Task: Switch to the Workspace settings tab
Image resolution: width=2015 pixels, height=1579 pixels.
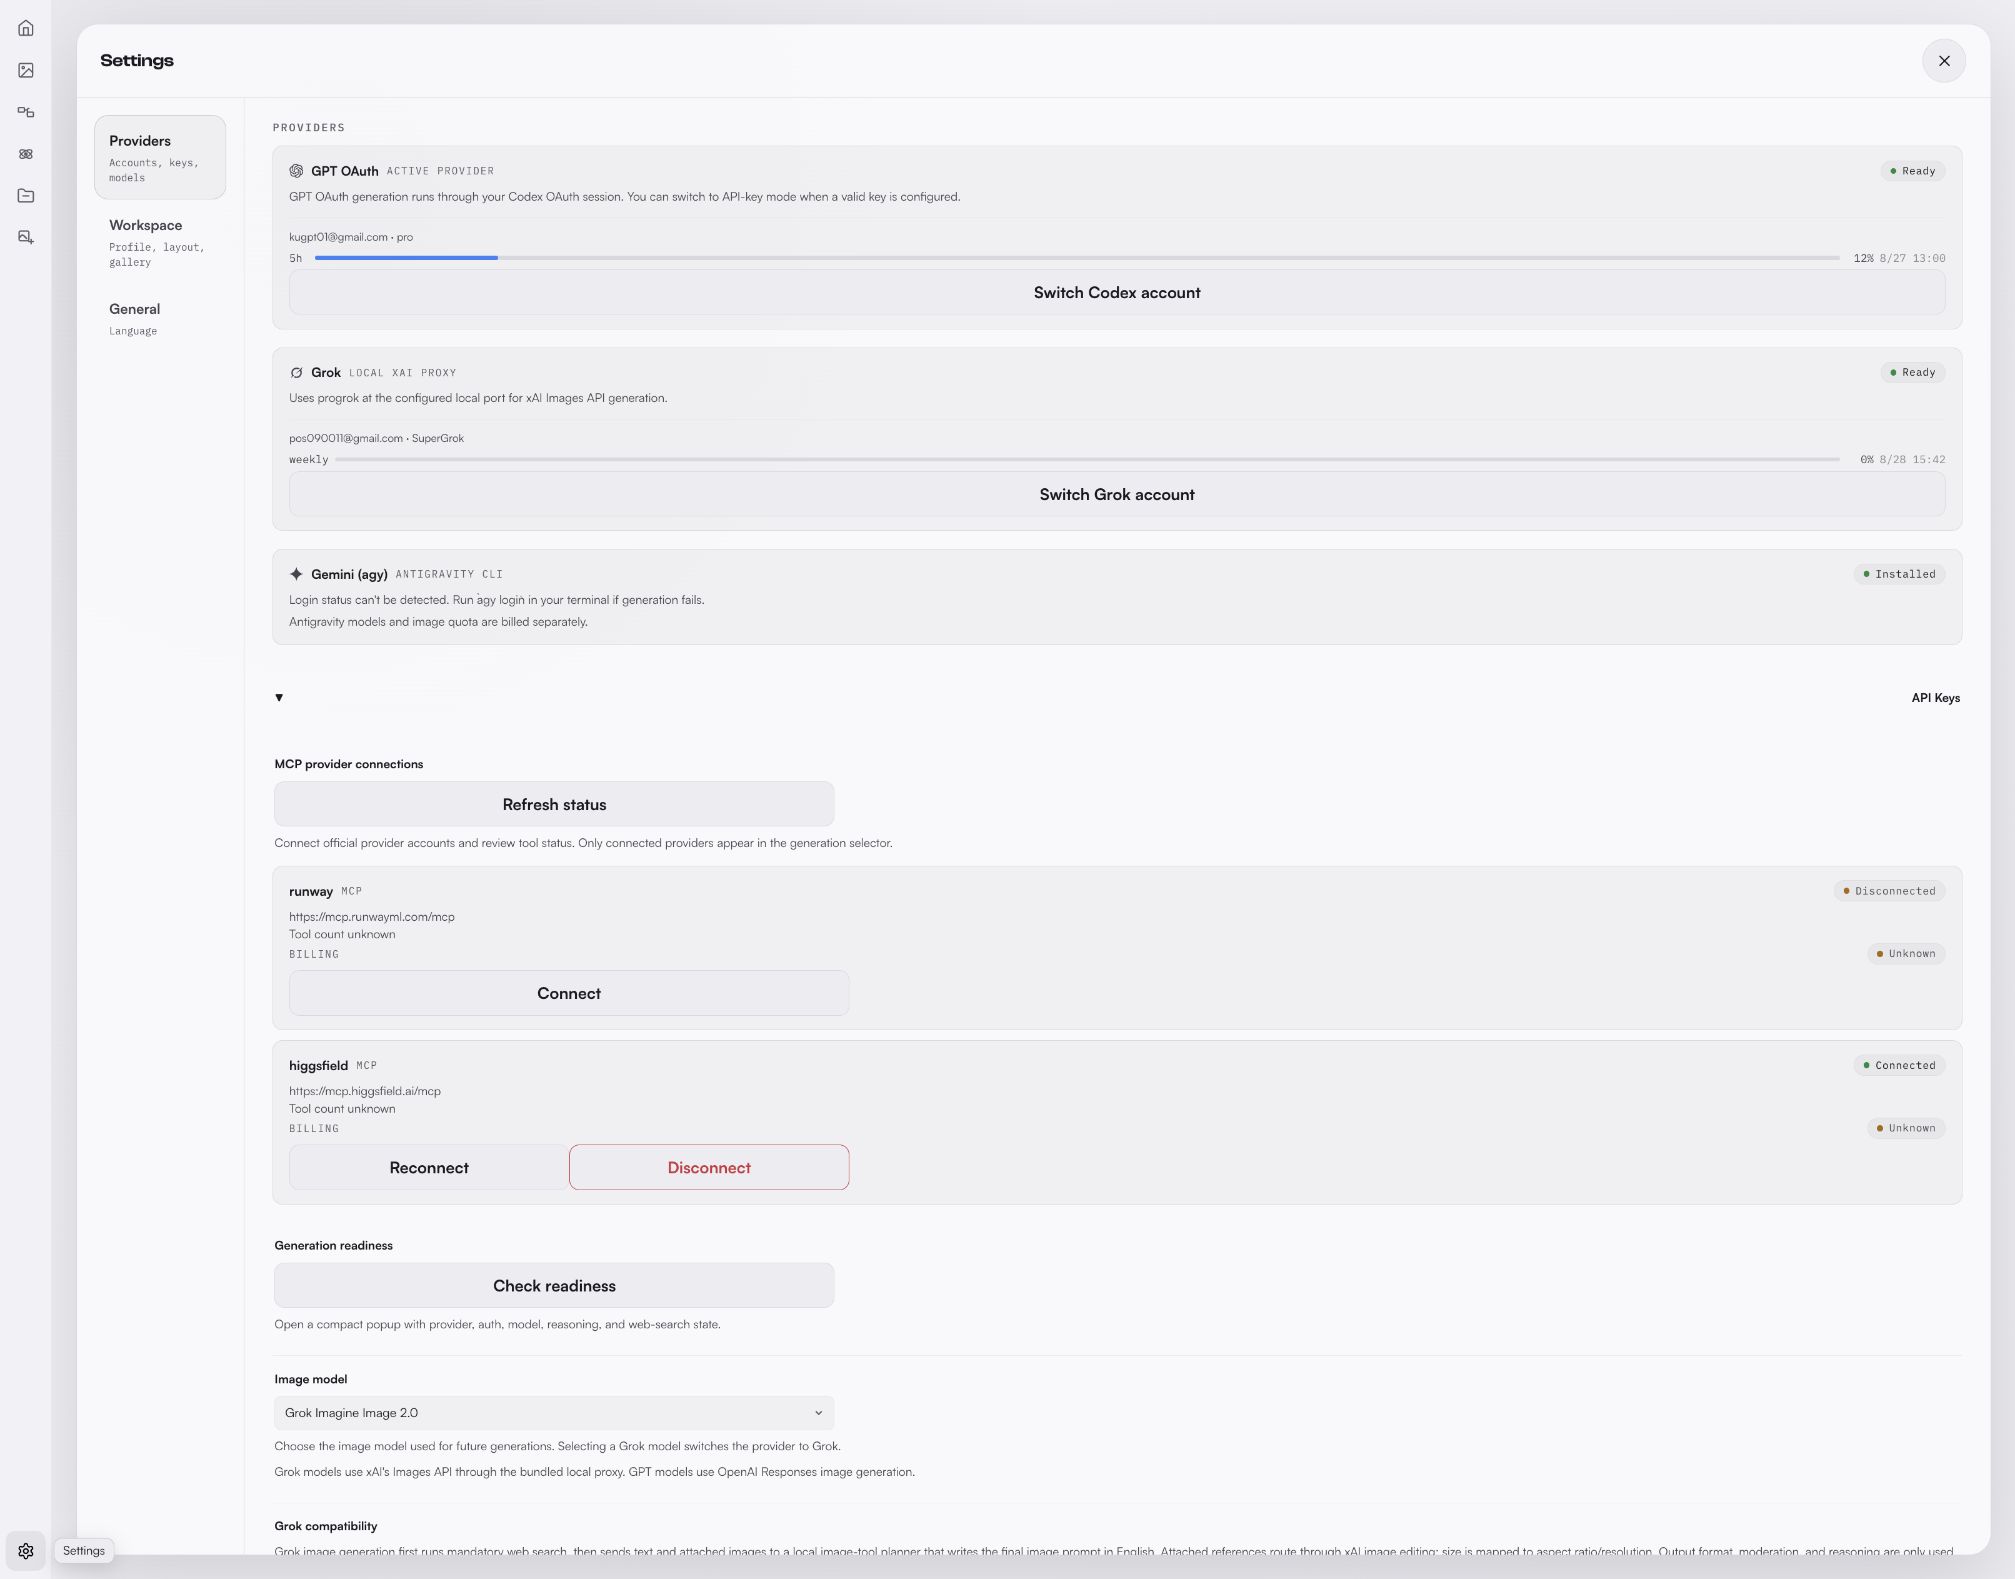Action: 160,242
